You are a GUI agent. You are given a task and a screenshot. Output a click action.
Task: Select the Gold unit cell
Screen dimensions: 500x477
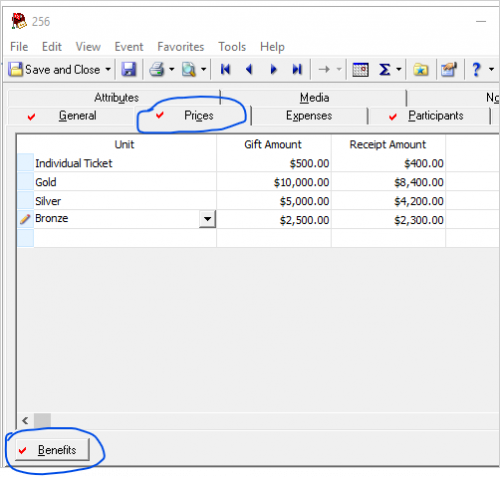click(x=125, y=182)
